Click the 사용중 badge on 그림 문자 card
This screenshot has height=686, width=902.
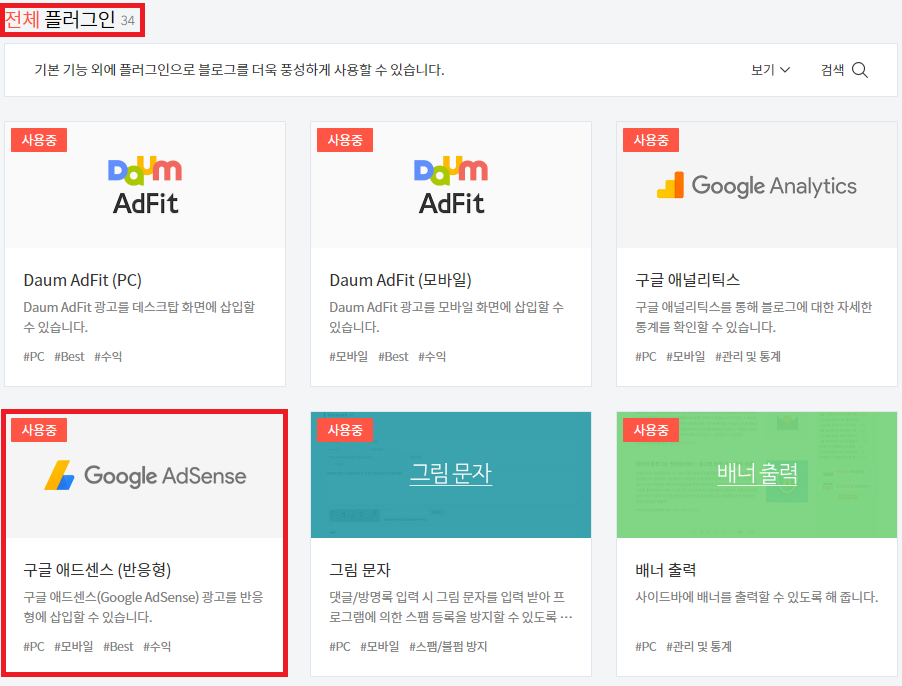pos(345,430)
